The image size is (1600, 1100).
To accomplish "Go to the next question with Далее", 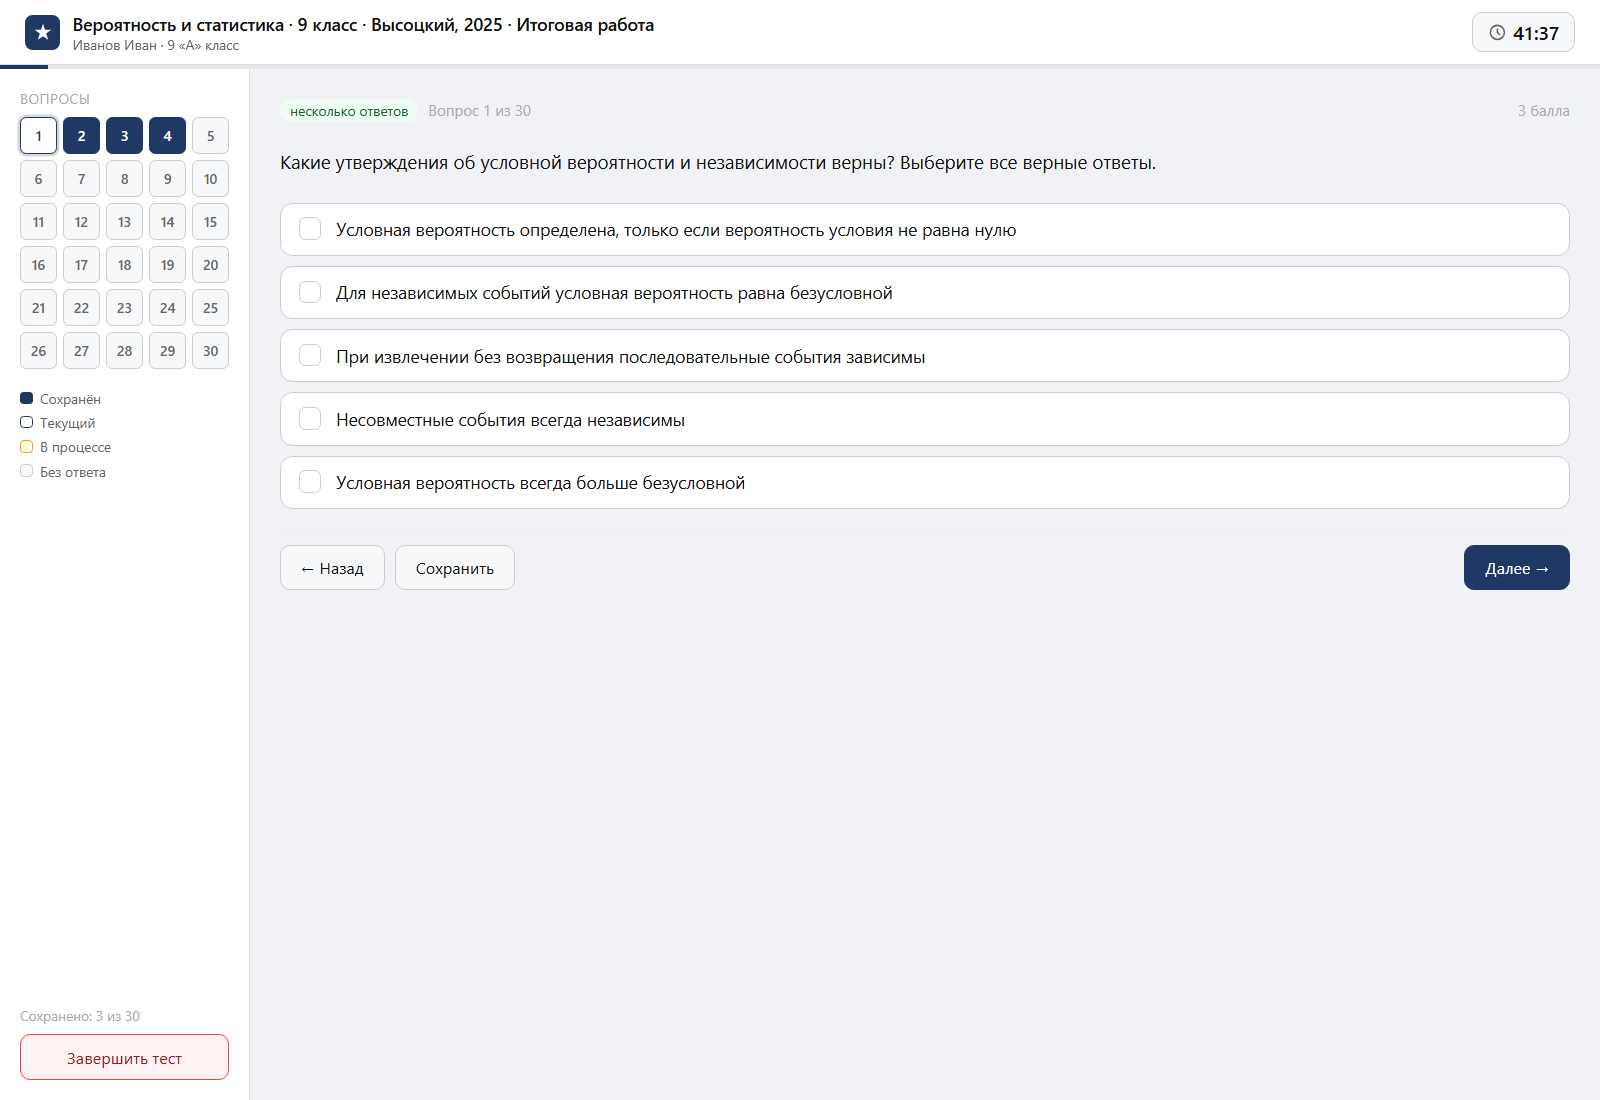I will point(1516,567).
